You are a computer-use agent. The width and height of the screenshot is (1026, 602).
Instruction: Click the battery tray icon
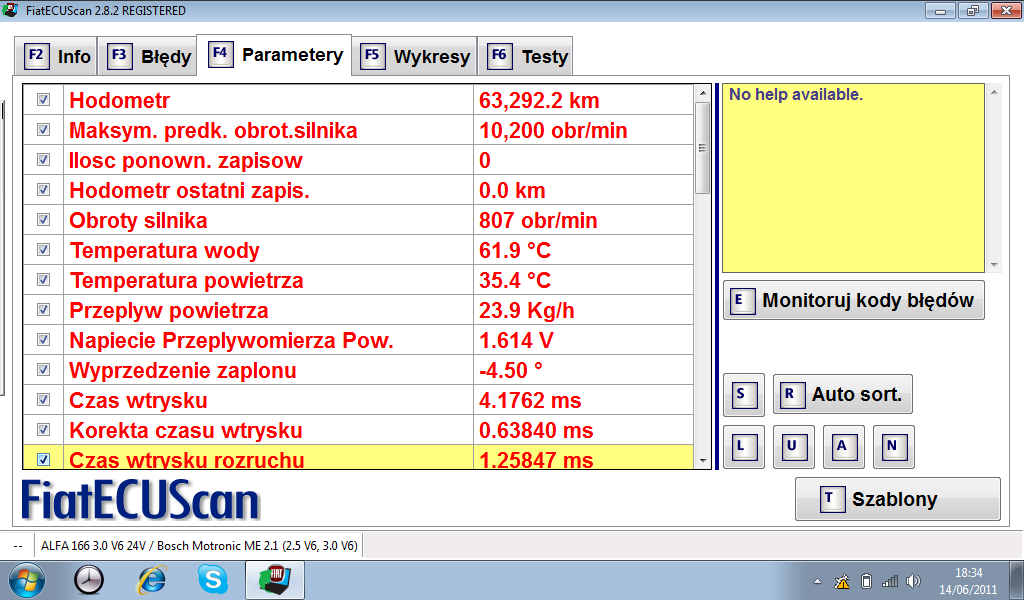pos(866,581)
